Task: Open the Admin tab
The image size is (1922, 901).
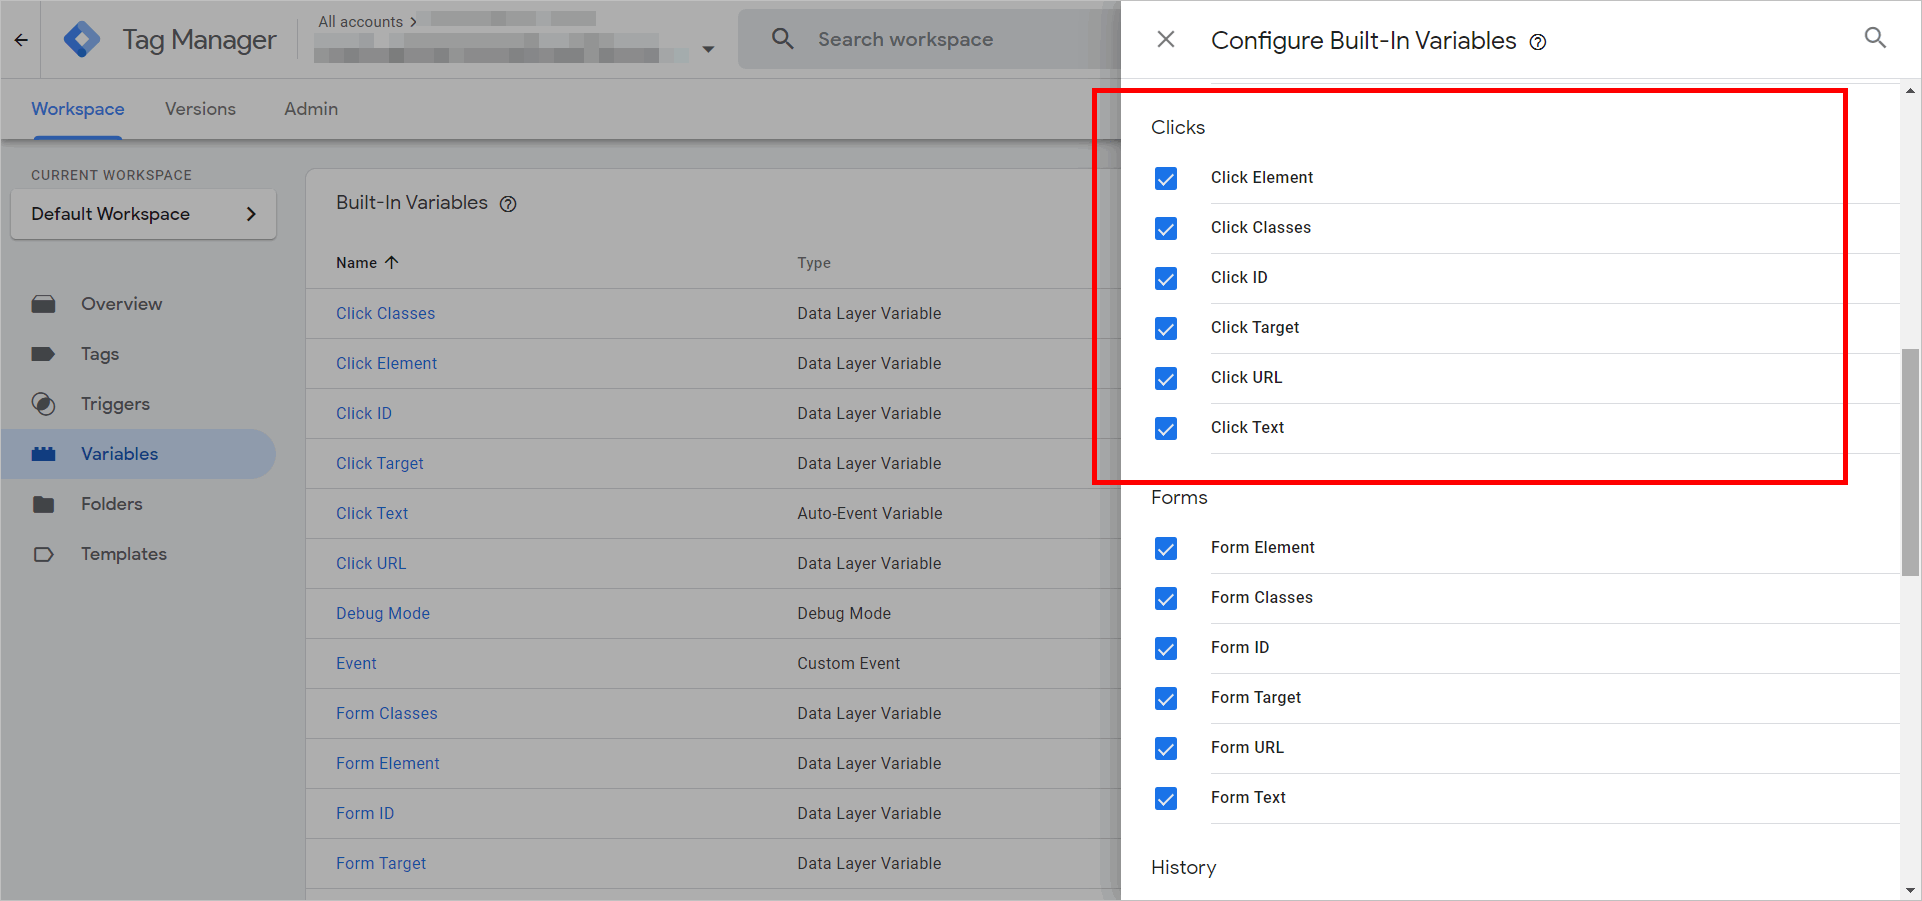Action: click(x=310, y=108)
